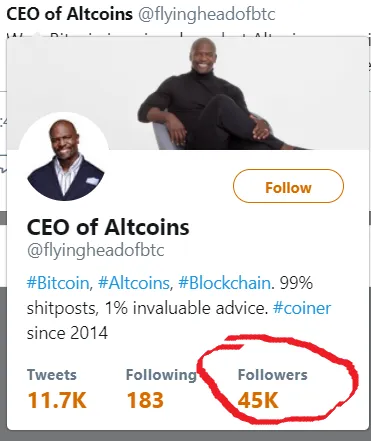Click the Tweets stat label
Image resolution: width=371 pixels, height=441 pixels.
(52, 375)
